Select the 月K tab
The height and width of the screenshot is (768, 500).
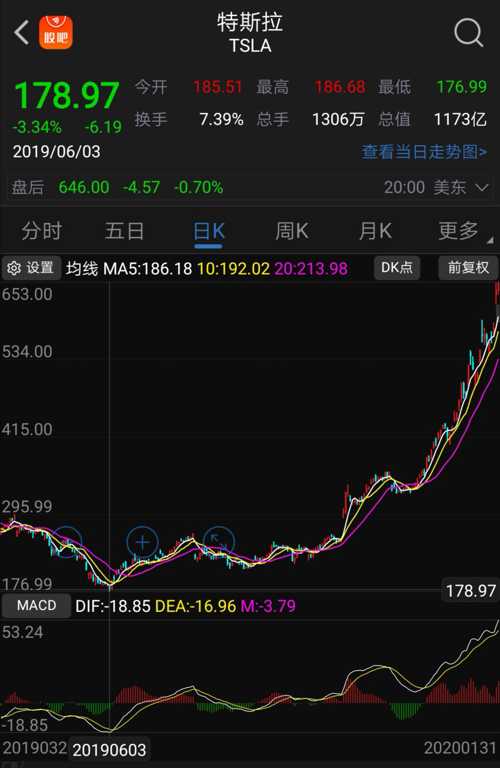tap(376, 231)
